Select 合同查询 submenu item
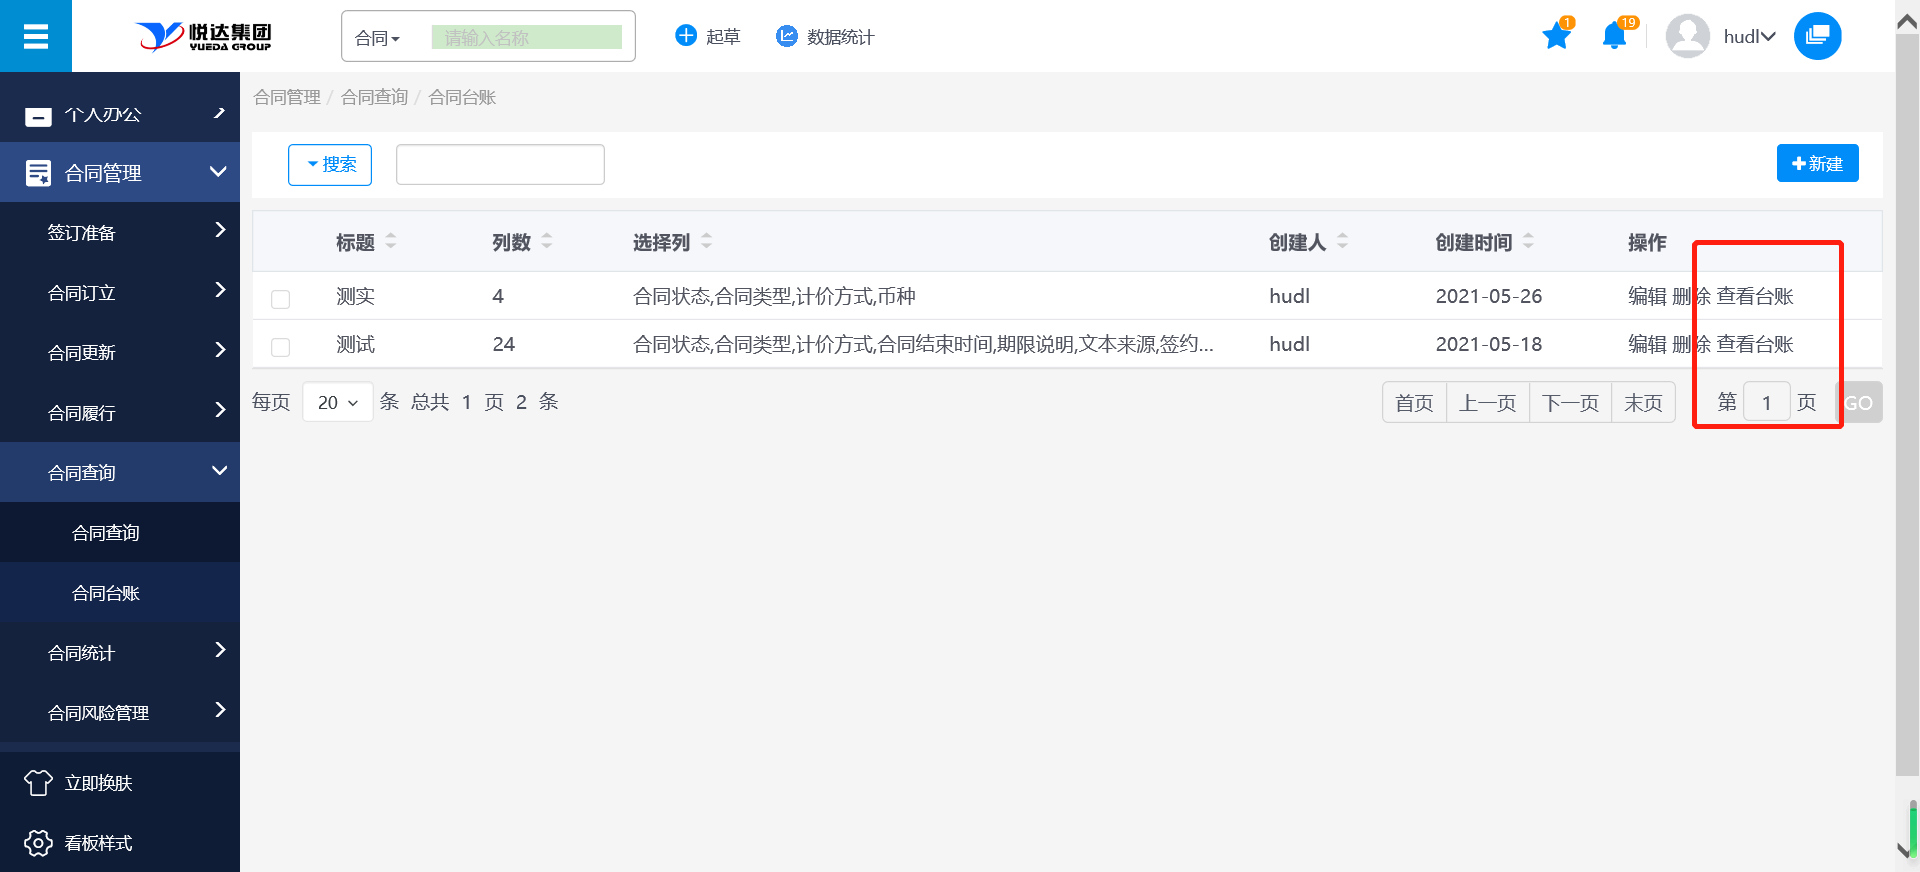Viewport: 1920px width, 872px height. point(106,533)
